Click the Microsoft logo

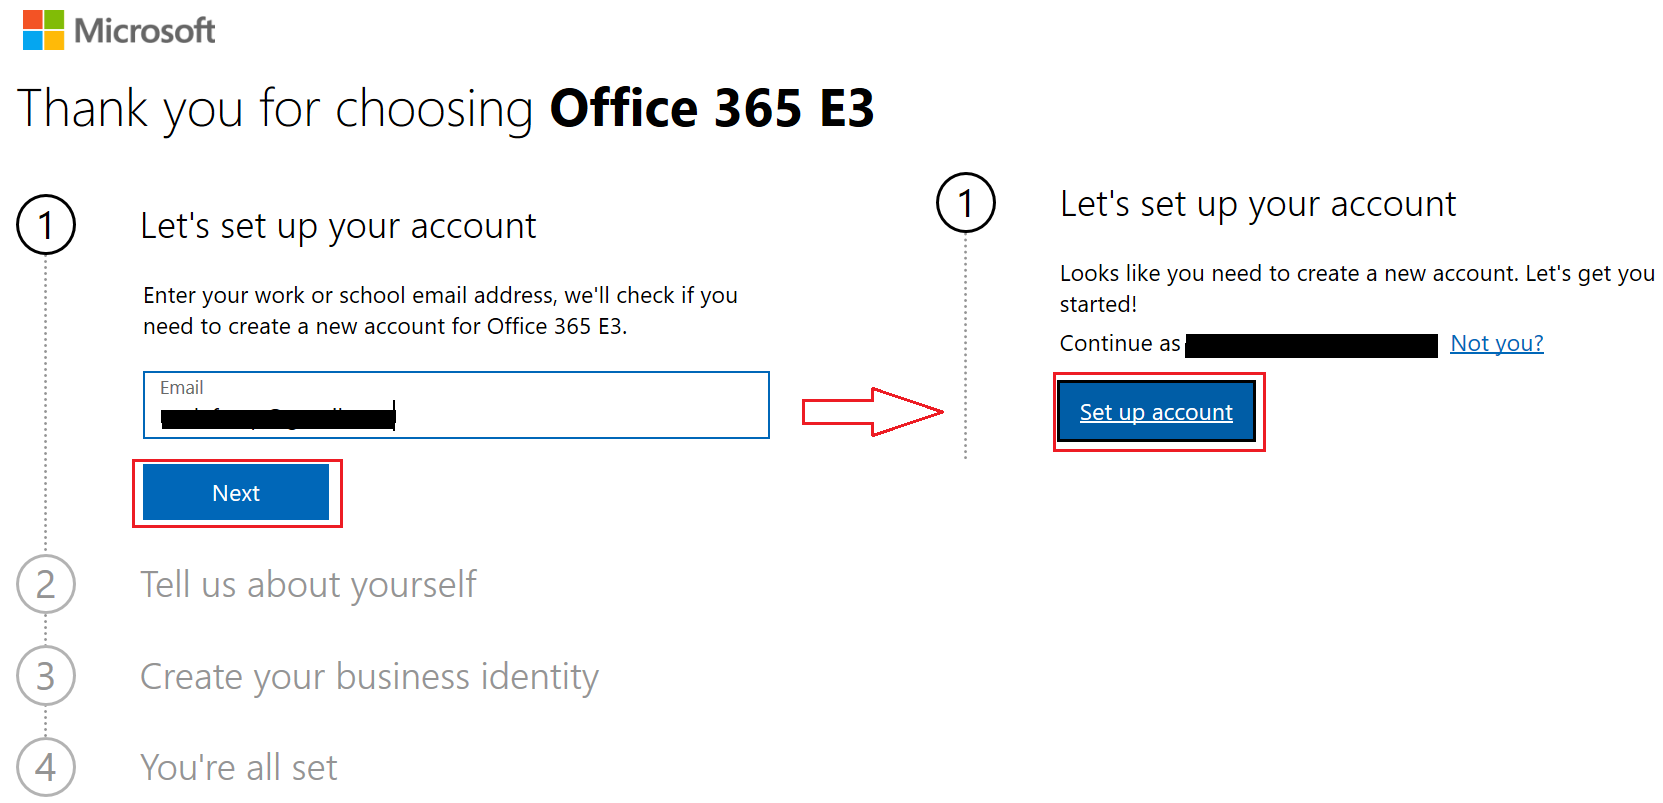(119, 30)
